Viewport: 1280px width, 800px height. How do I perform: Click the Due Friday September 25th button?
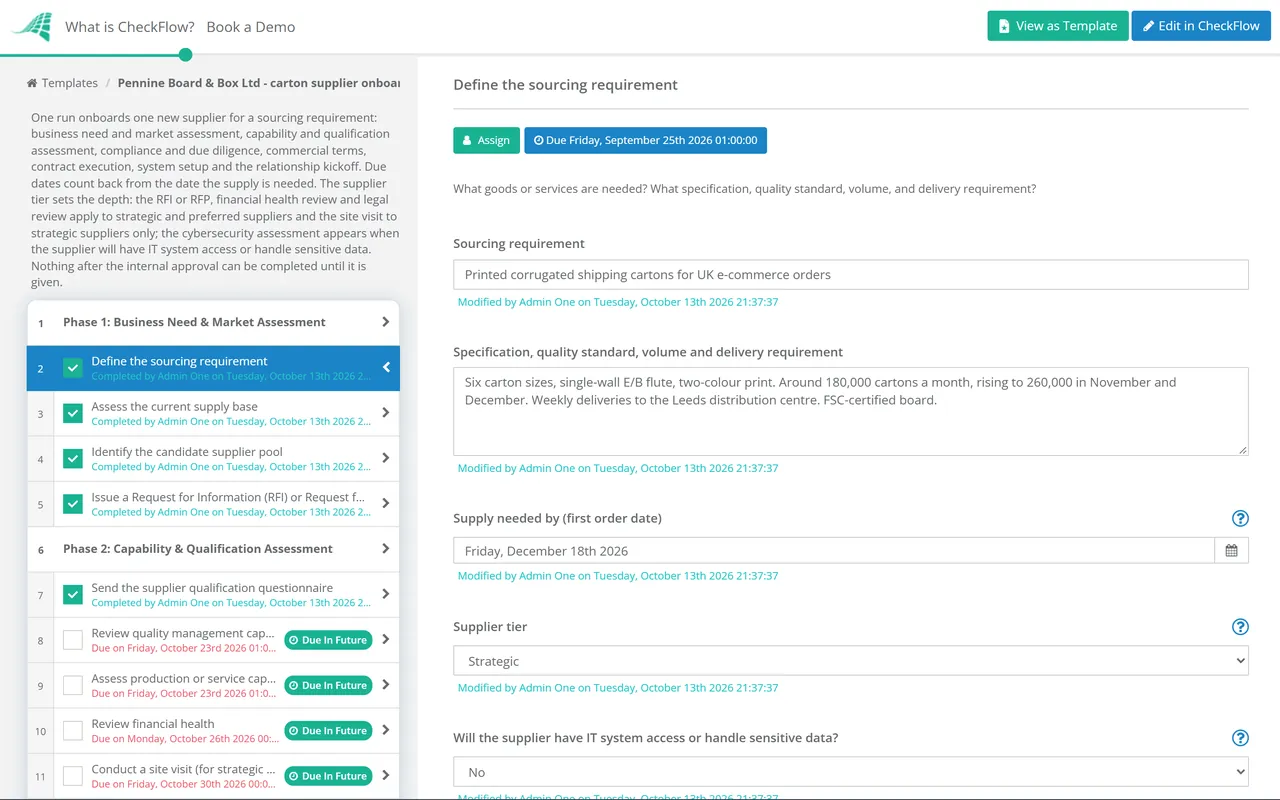tap(645, 140)
